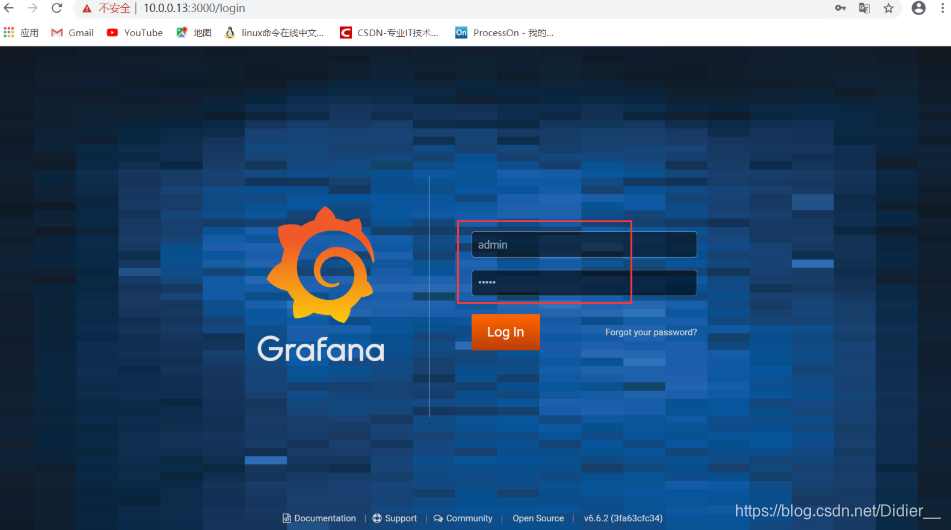951x530 pixels.
Task: Go back with the browser back arrow
Action: coord(9,8)
